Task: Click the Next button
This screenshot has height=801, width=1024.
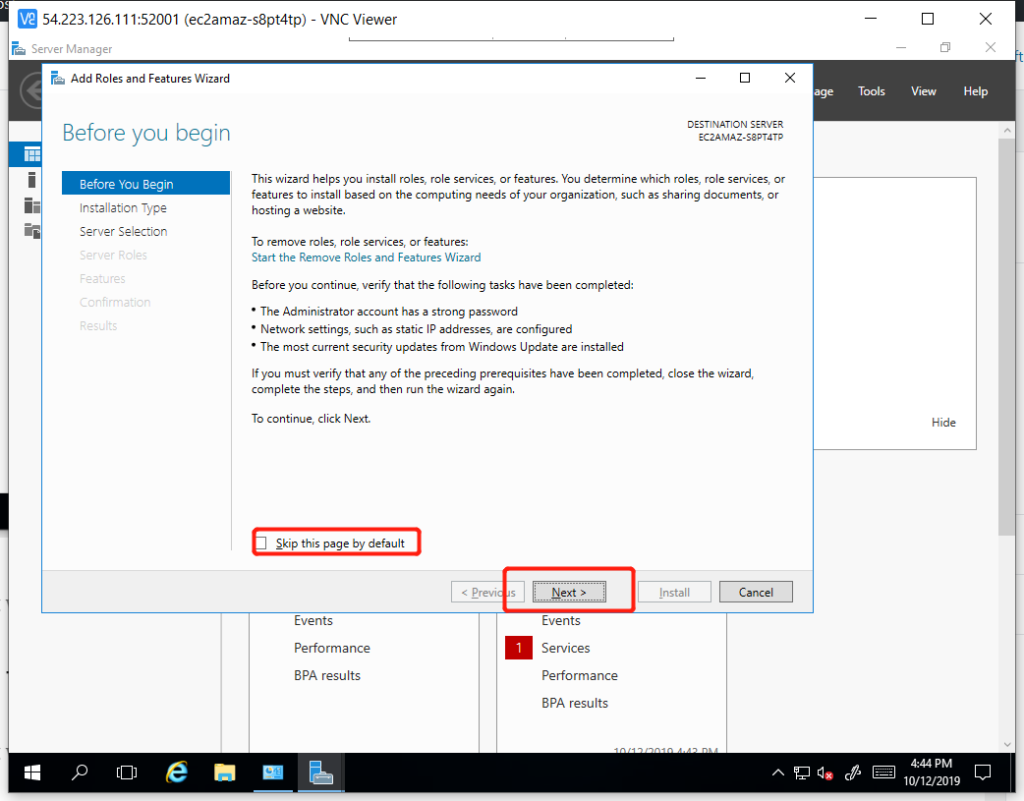Action: click(x=568, y=592)
